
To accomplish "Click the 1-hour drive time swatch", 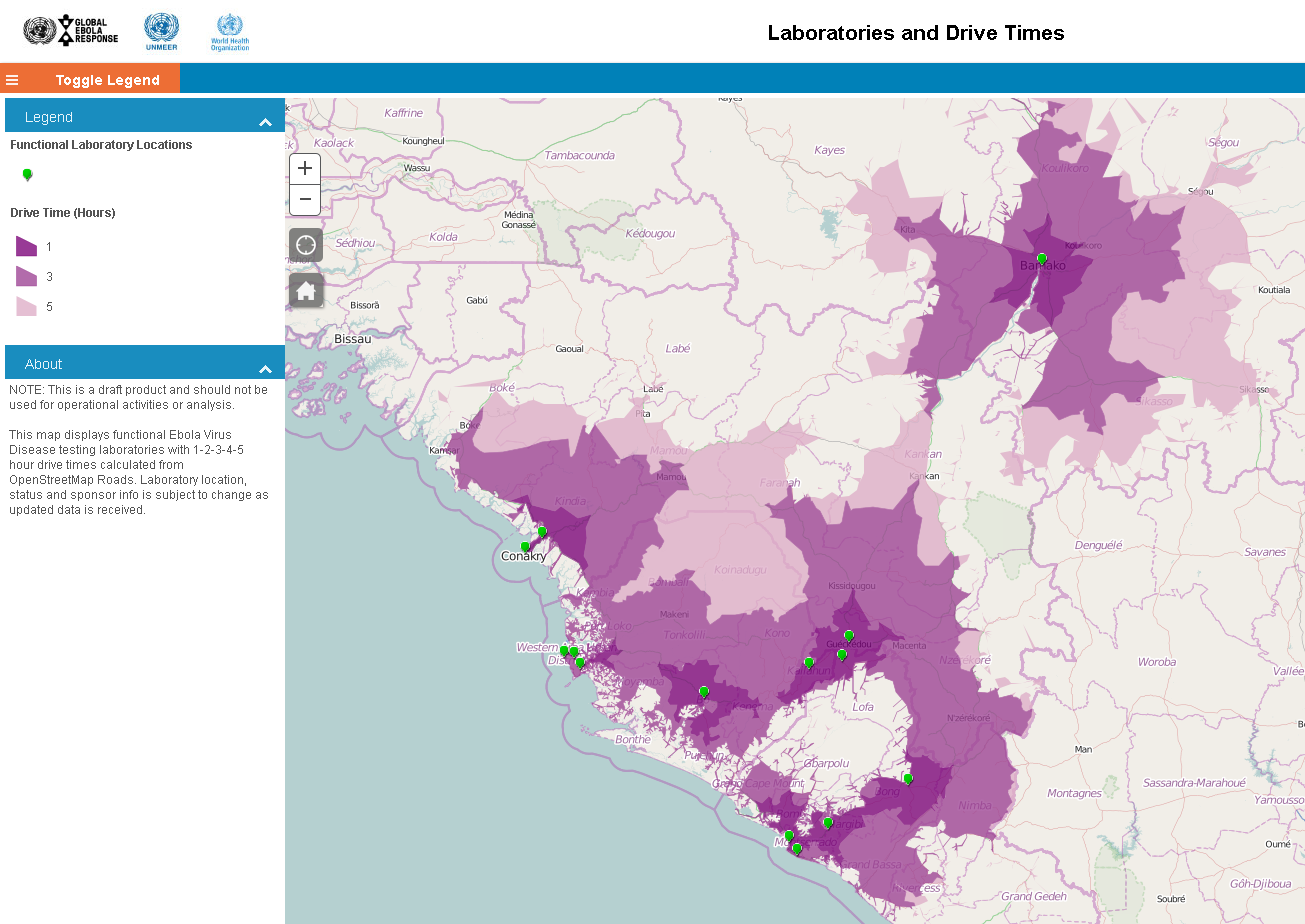I will tap(26, 246).
